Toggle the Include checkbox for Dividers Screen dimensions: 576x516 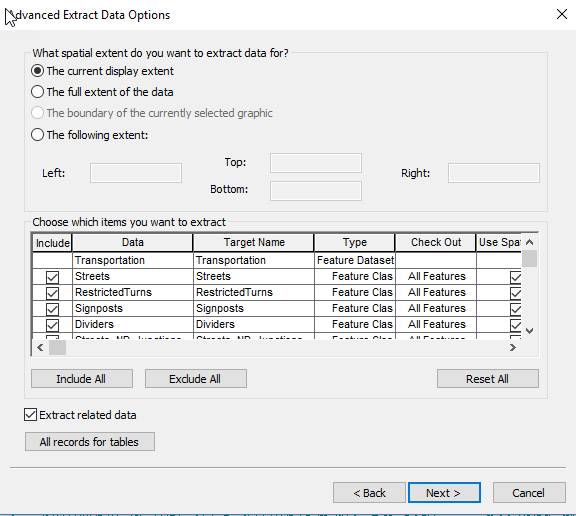pos(52,325)
